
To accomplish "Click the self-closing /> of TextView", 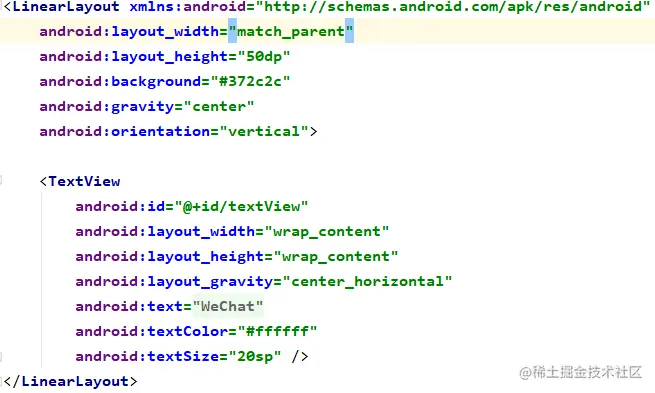I will pyautogui.click(x=300, y=357).
